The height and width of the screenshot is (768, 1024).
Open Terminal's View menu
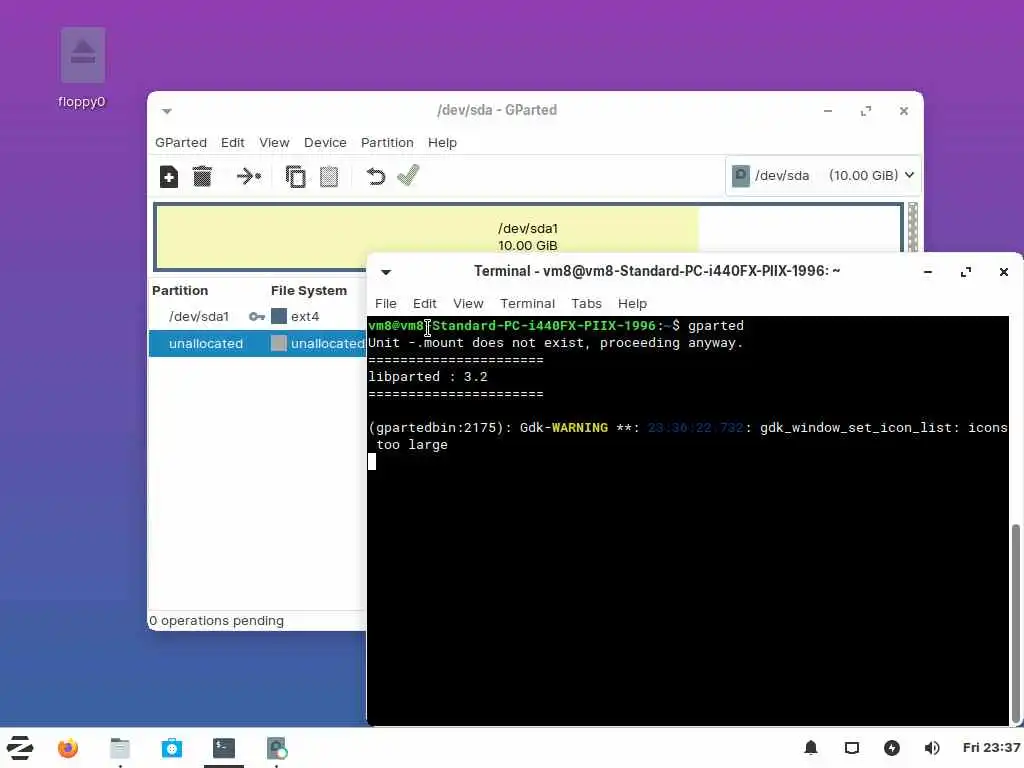tap(468, 304)
